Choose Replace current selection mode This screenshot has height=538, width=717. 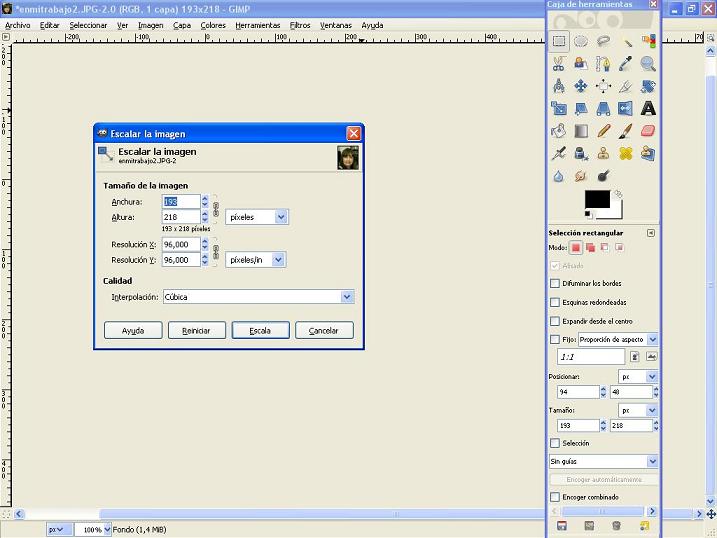[576, 248]
